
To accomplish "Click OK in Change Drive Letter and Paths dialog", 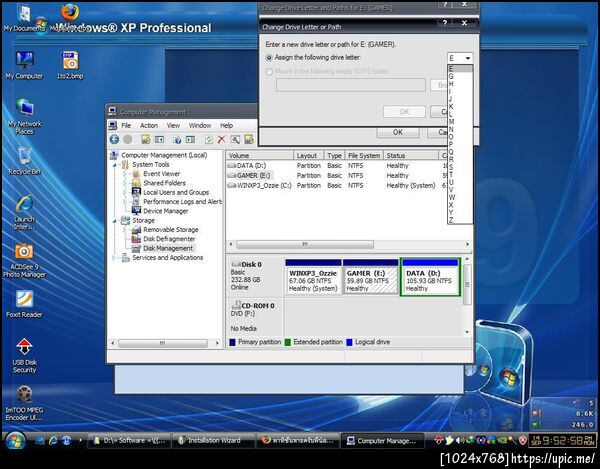I will [398, 132].
